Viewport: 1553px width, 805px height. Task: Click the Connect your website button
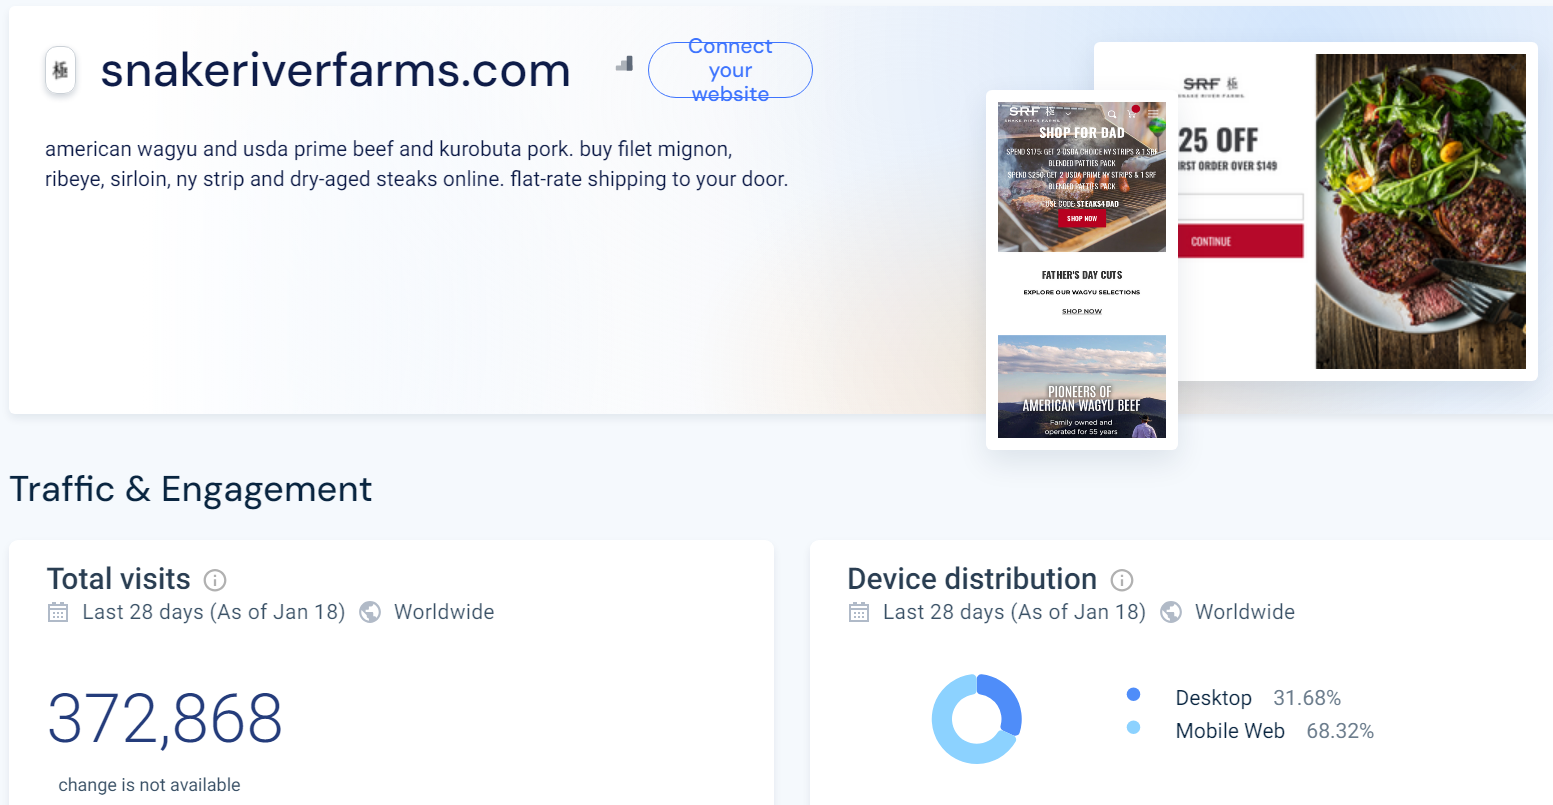tap(730, 70)
